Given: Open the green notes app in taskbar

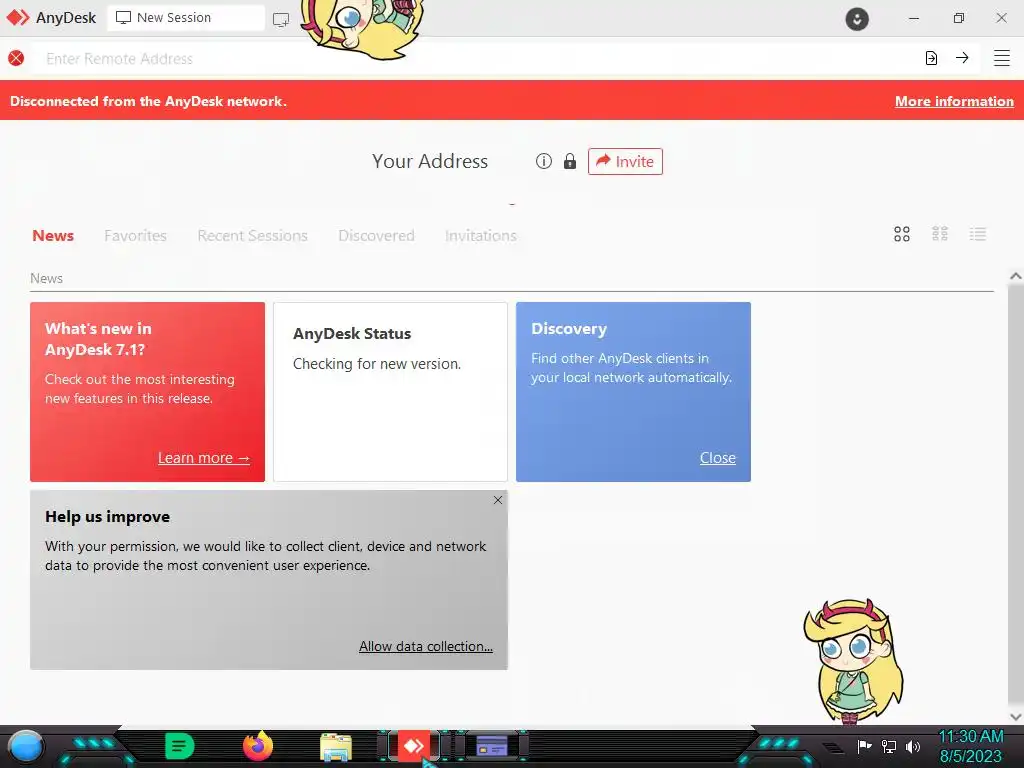Looking at the screenshot, I should (180, 746).
